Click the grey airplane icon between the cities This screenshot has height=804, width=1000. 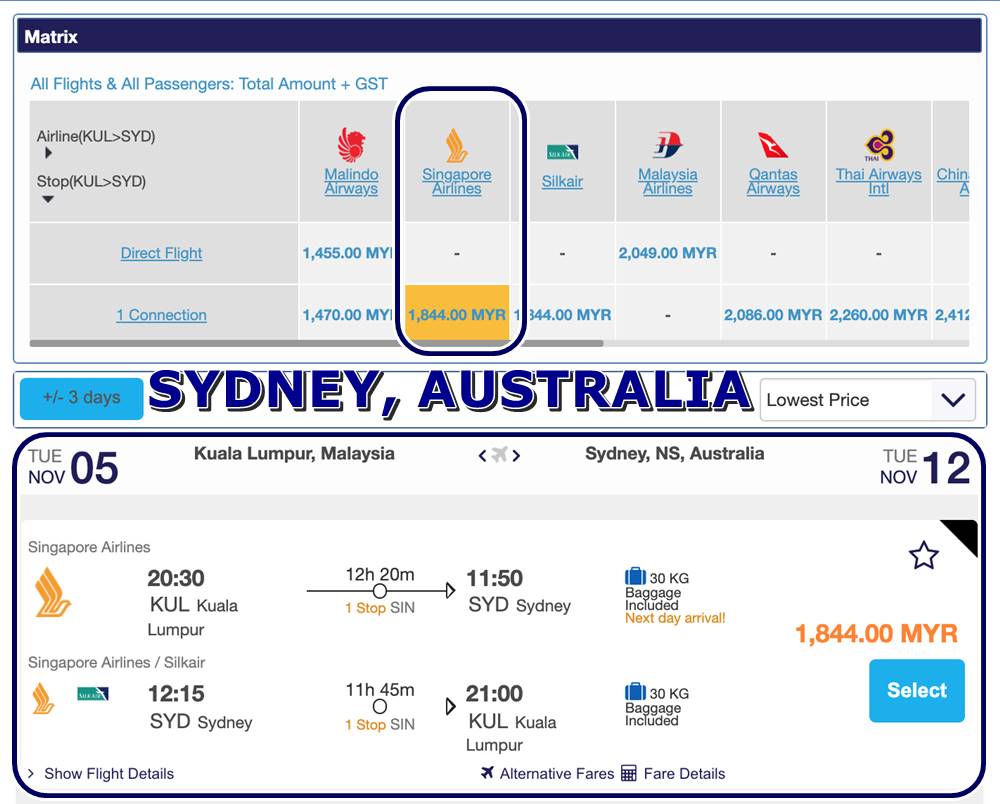coord(499,455)
